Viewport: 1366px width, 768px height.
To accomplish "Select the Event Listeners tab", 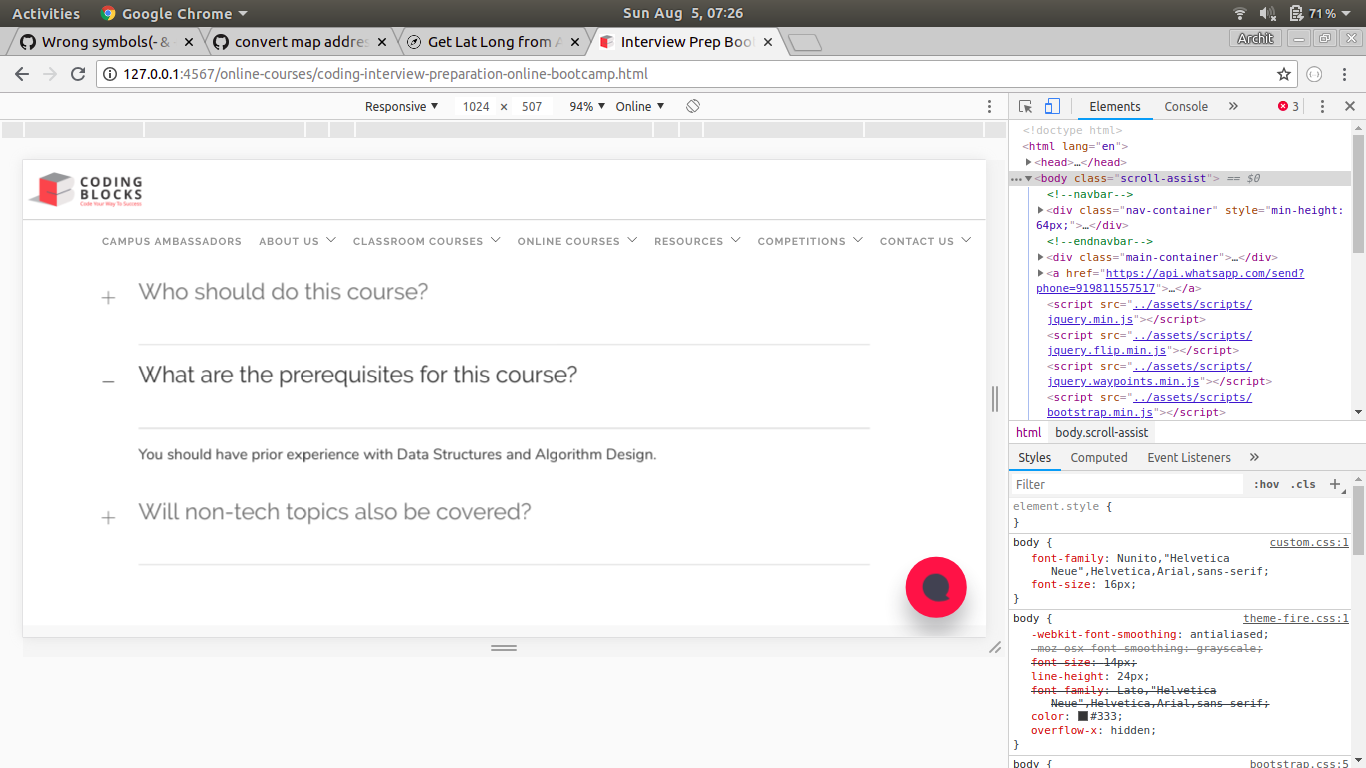I will (1189, 457).
